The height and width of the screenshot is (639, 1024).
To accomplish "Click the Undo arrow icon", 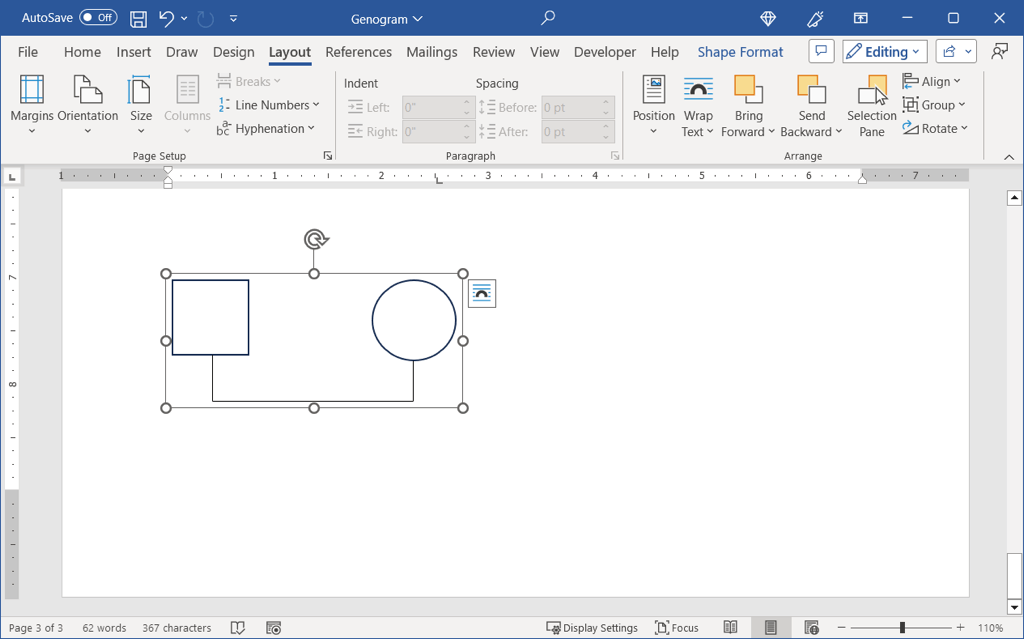I will pos(166,18).
